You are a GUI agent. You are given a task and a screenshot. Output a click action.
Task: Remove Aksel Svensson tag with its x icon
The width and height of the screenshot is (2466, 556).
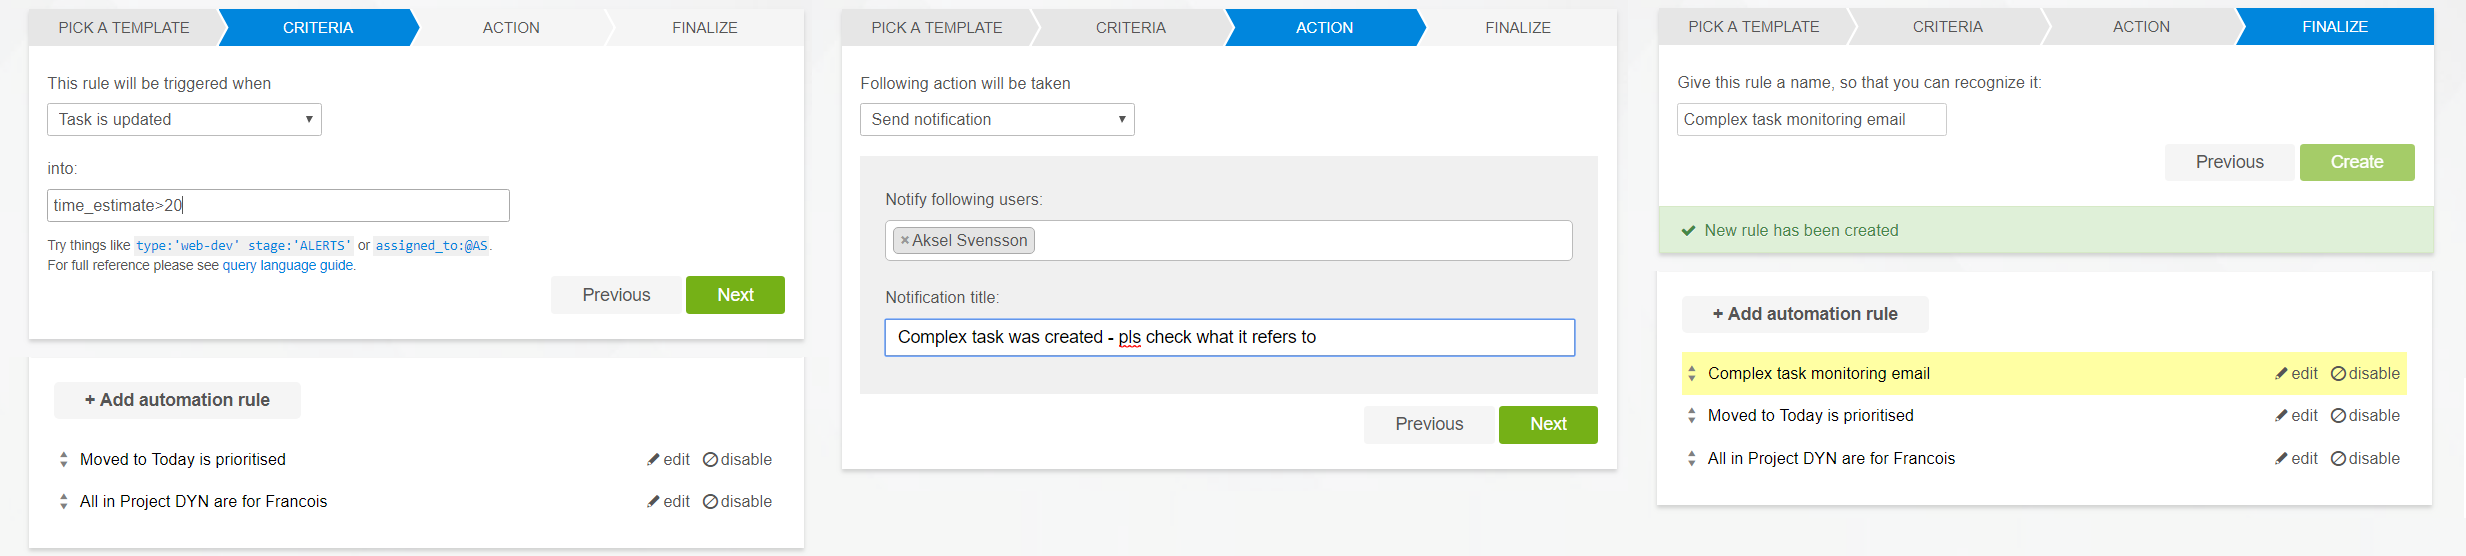[x=904, y=241]
